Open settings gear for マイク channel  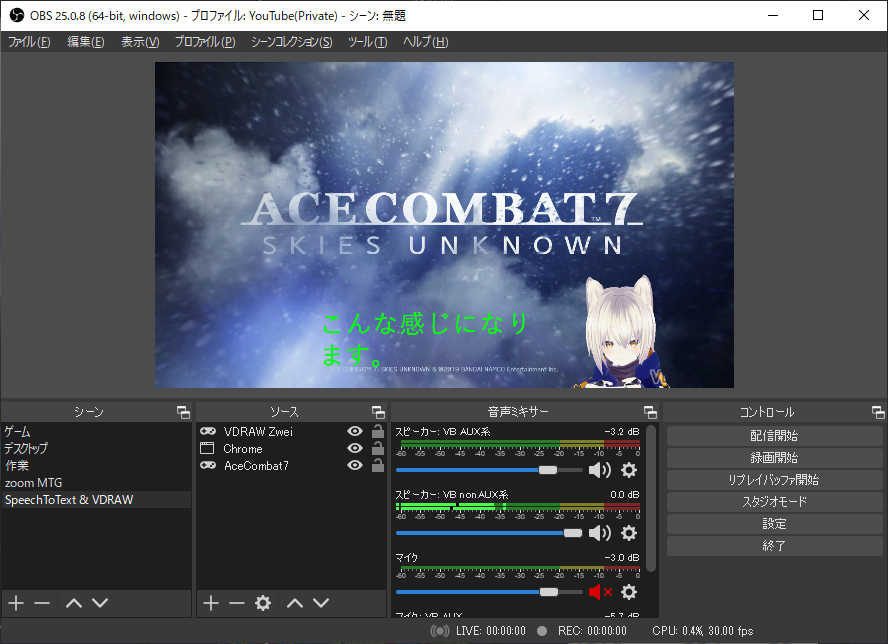pos(629,592)
